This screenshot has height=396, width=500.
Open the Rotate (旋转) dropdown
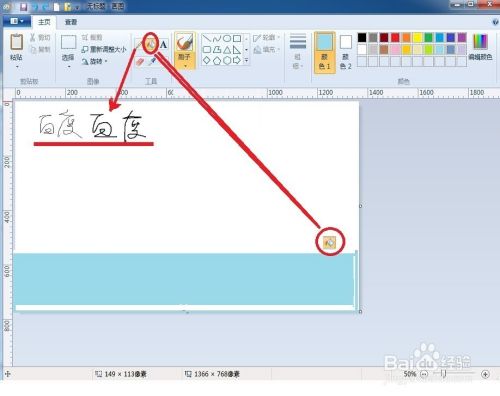95,61
